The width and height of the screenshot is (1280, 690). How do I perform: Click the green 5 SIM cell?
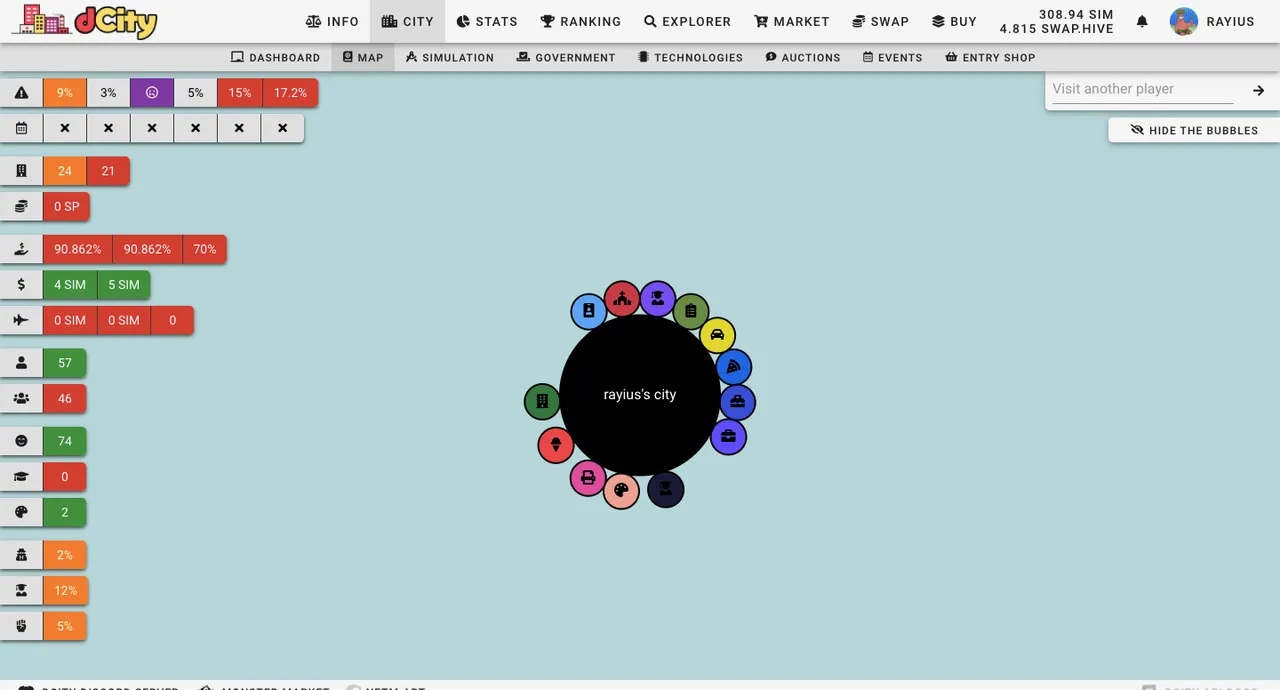click(x=124, y=285)
